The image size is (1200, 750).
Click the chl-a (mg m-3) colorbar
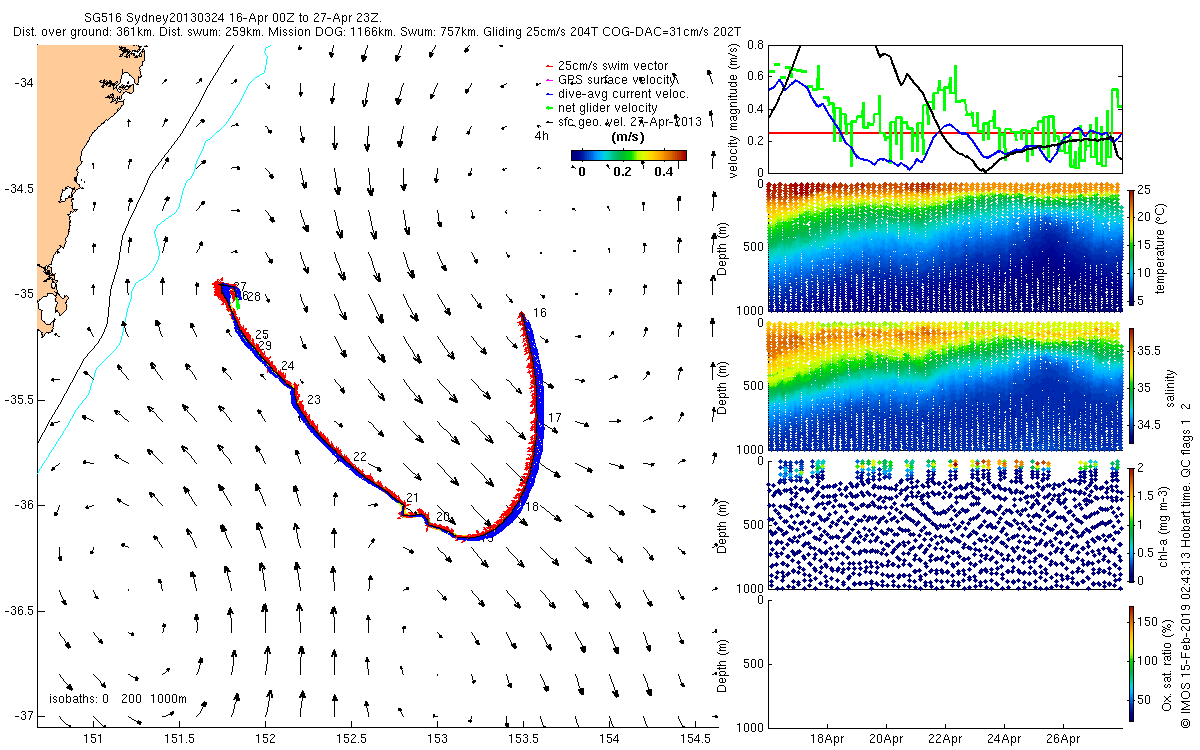point(1132,524)
